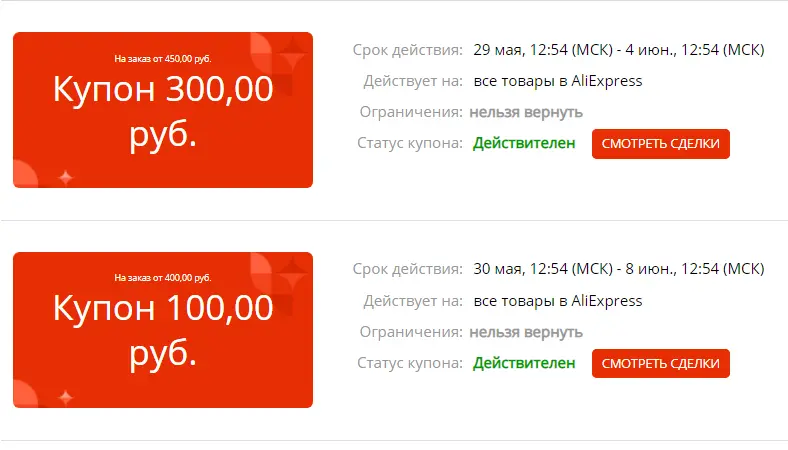Viewport: 788px width, 450px height.
Task: Select 'все товары в AliExpress' in second coupon
Action: coord(558,301)
